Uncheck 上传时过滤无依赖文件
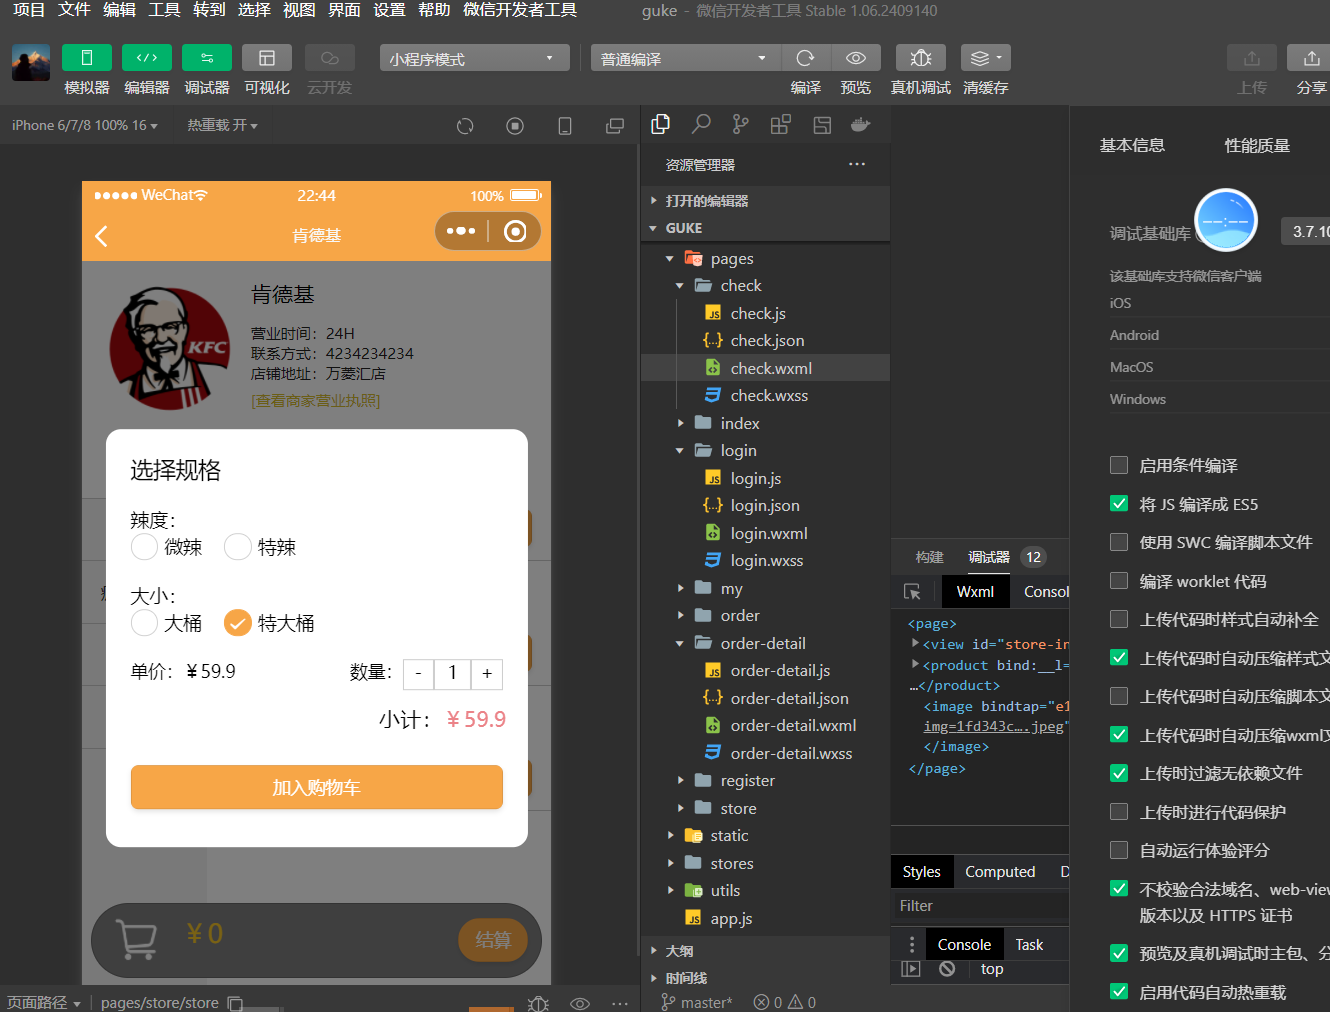1330x1012 pixels. [x=1119, y=773]
